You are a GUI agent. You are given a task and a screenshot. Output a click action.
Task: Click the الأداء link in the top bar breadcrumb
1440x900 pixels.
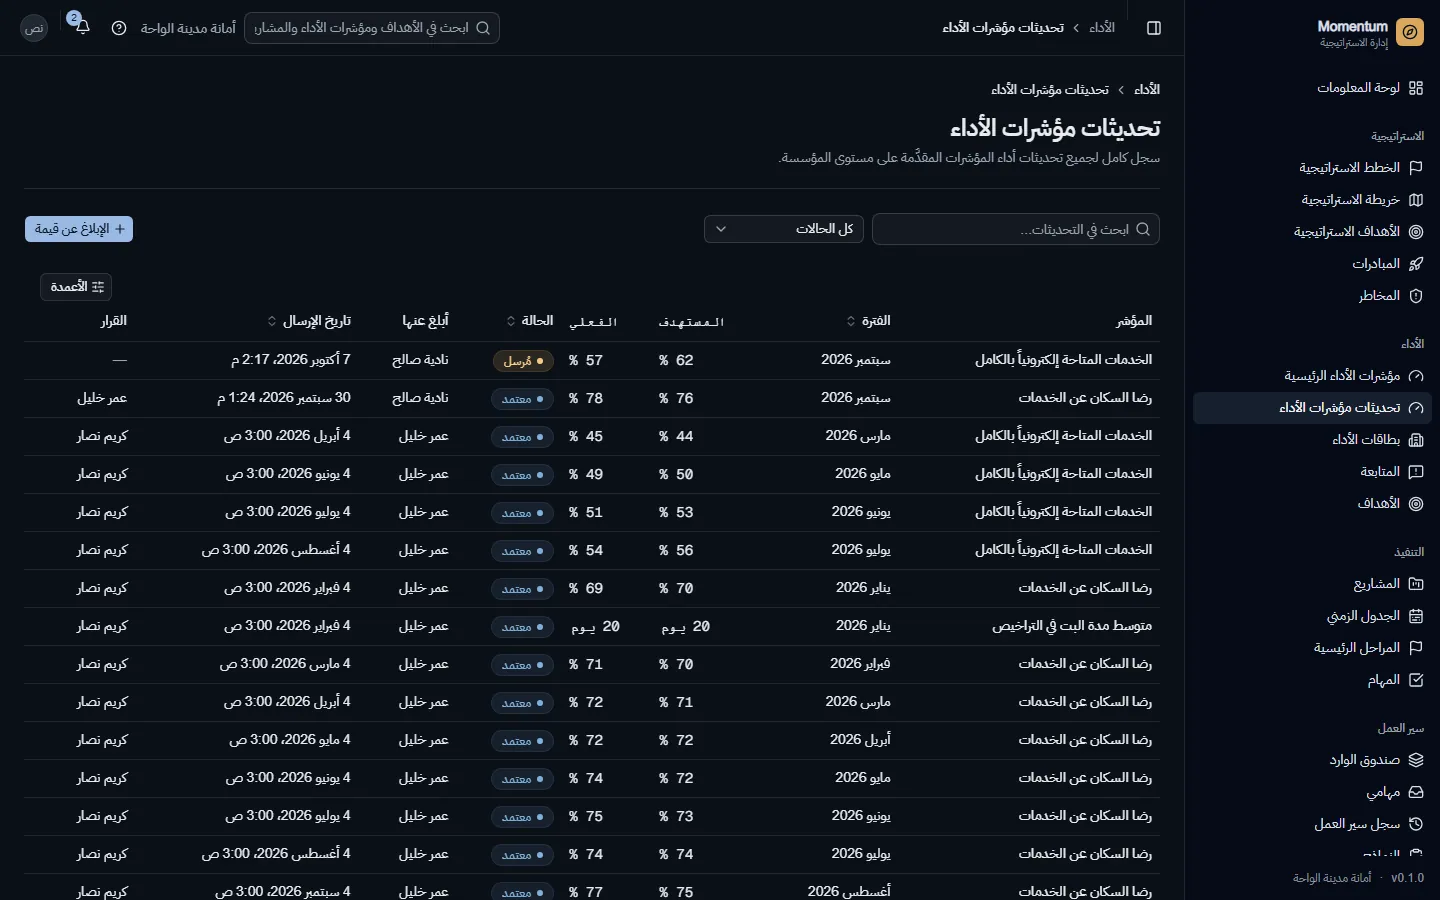1102,28
